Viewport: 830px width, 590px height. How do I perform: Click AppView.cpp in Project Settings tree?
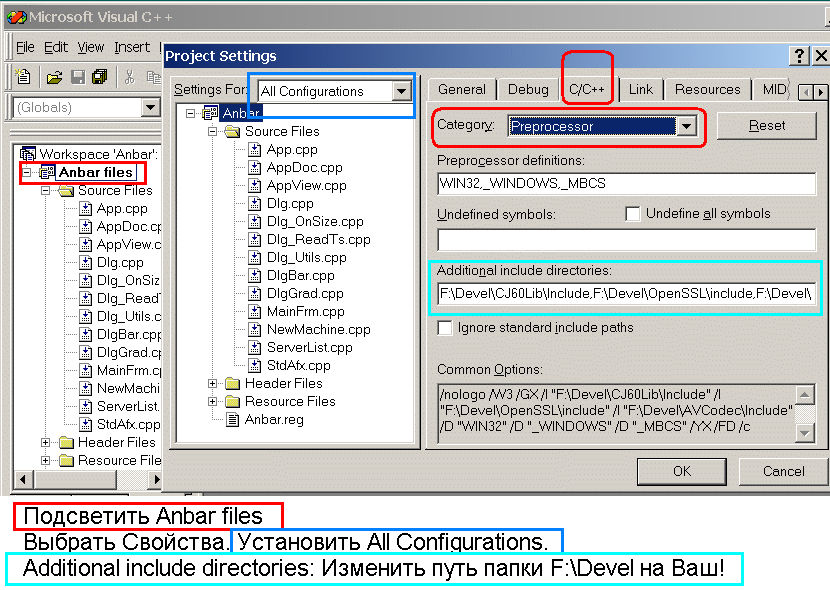(x=306, y=185)
